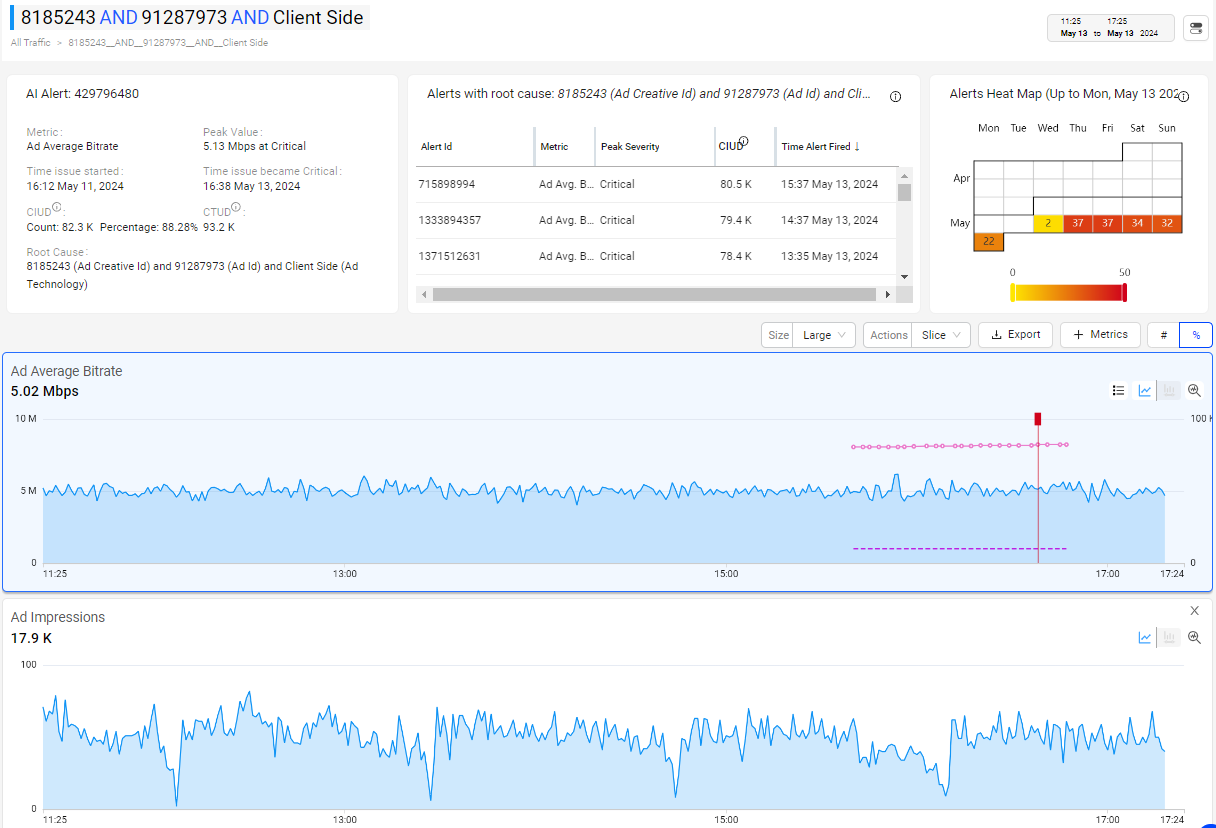Click All Traffic breadcrumb link

pos(30,43)
